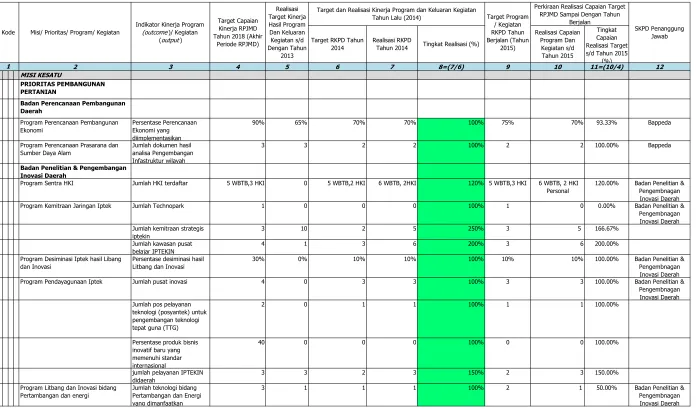
Task: Click the "jumlah pelayanan IPTEKIN didaerah" cell
Action: (x=170, y=376)
